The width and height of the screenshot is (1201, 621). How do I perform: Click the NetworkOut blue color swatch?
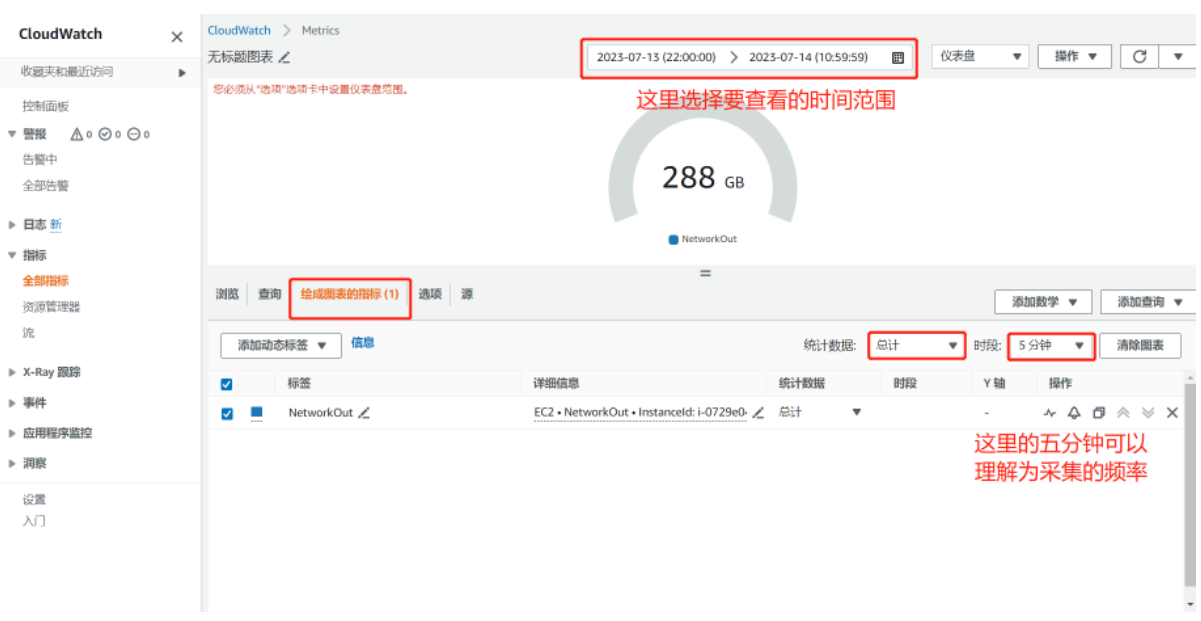tap(257, 412)
